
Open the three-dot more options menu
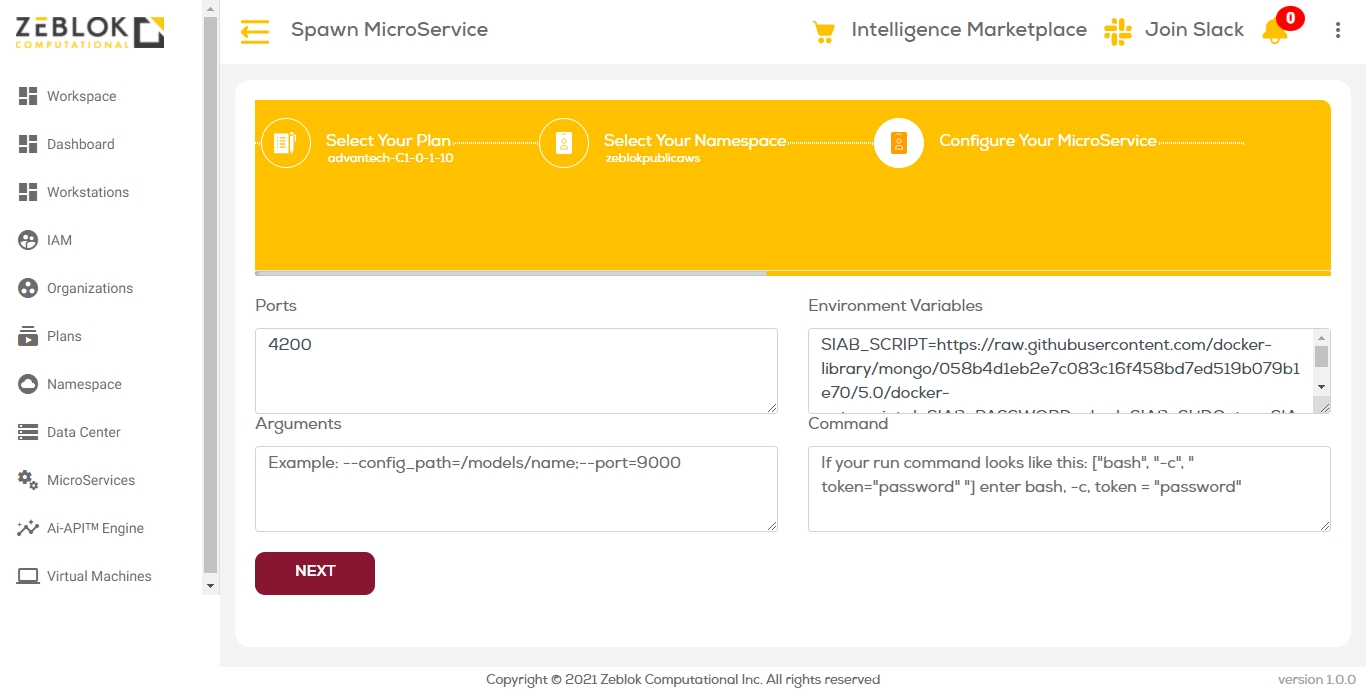(x=1338, y=31)
